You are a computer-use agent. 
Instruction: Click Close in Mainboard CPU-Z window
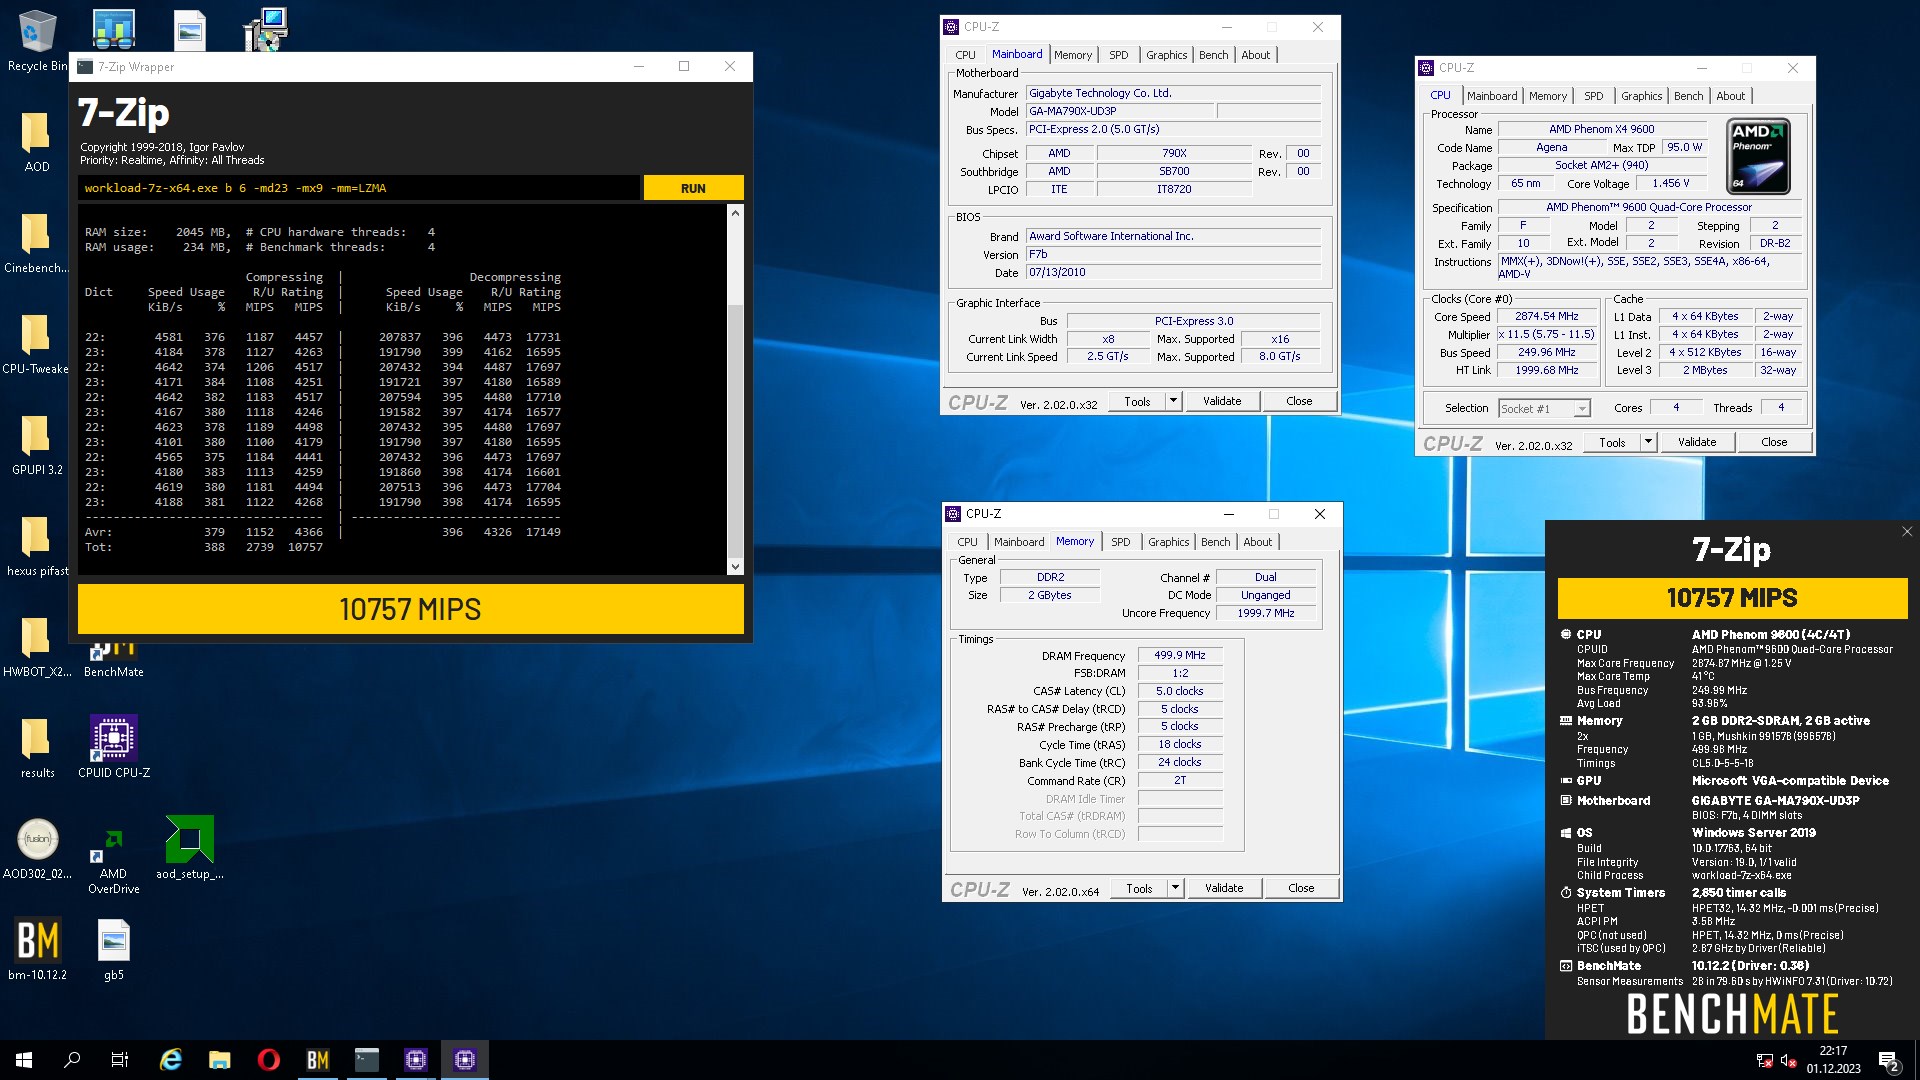pos(1299,401)
